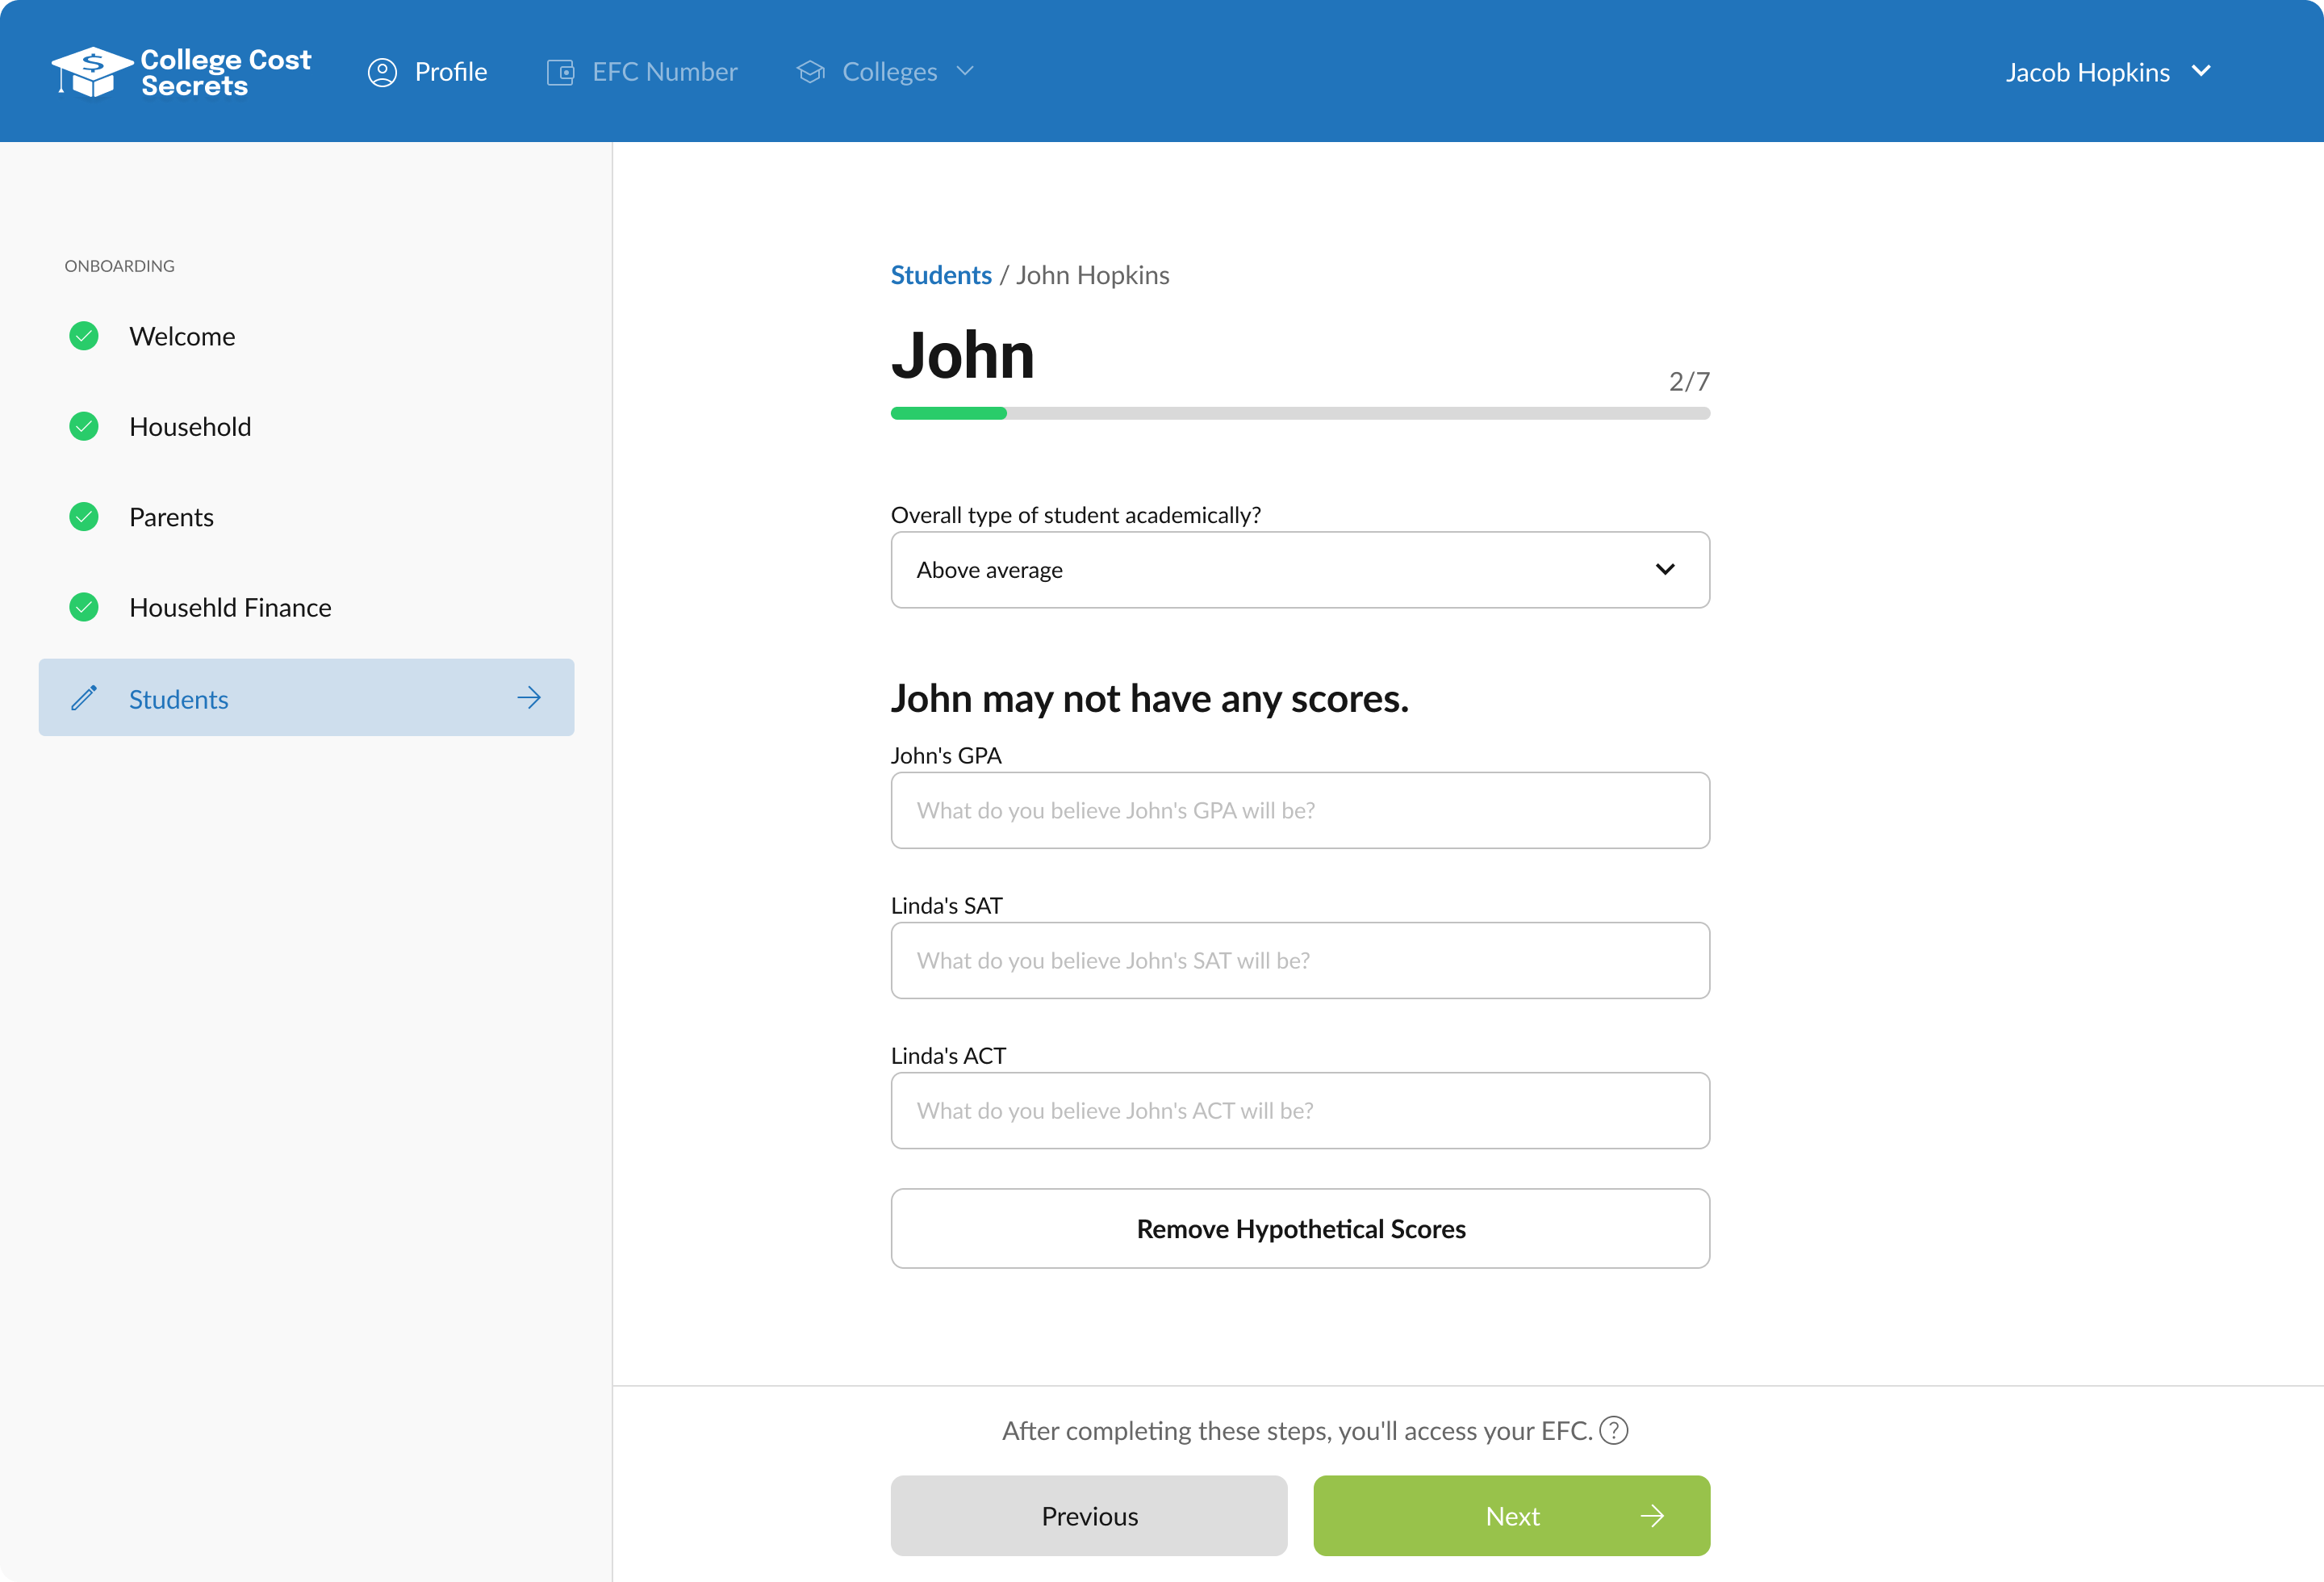Click the green checkmark beside Welcome

coord(84,336)
